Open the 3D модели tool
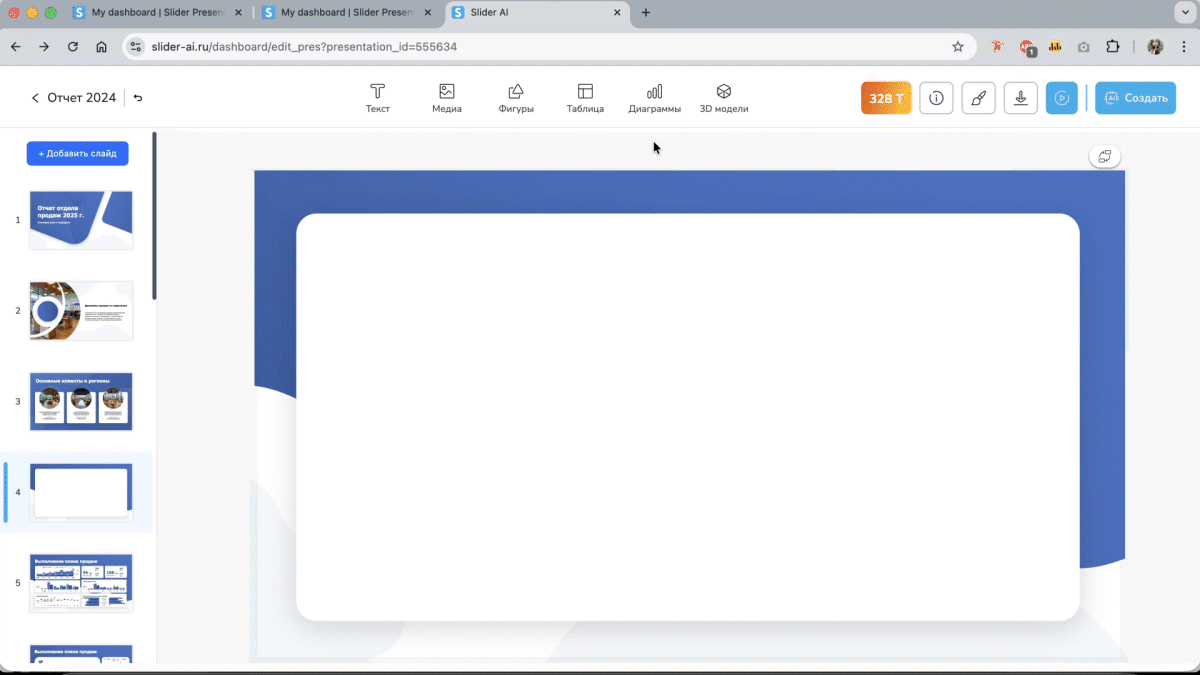 [x=724, y=98]
